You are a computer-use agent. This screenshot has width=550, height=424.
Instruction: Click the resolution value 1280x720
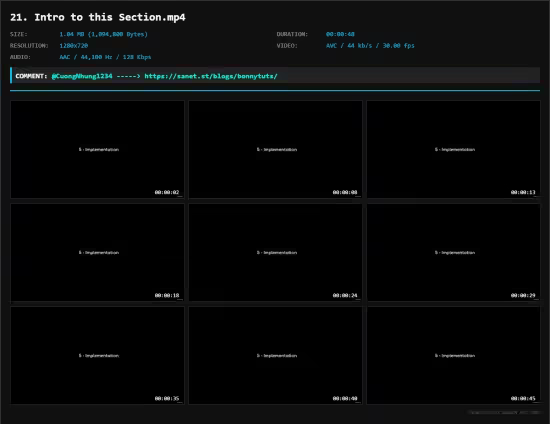point(74,46)
